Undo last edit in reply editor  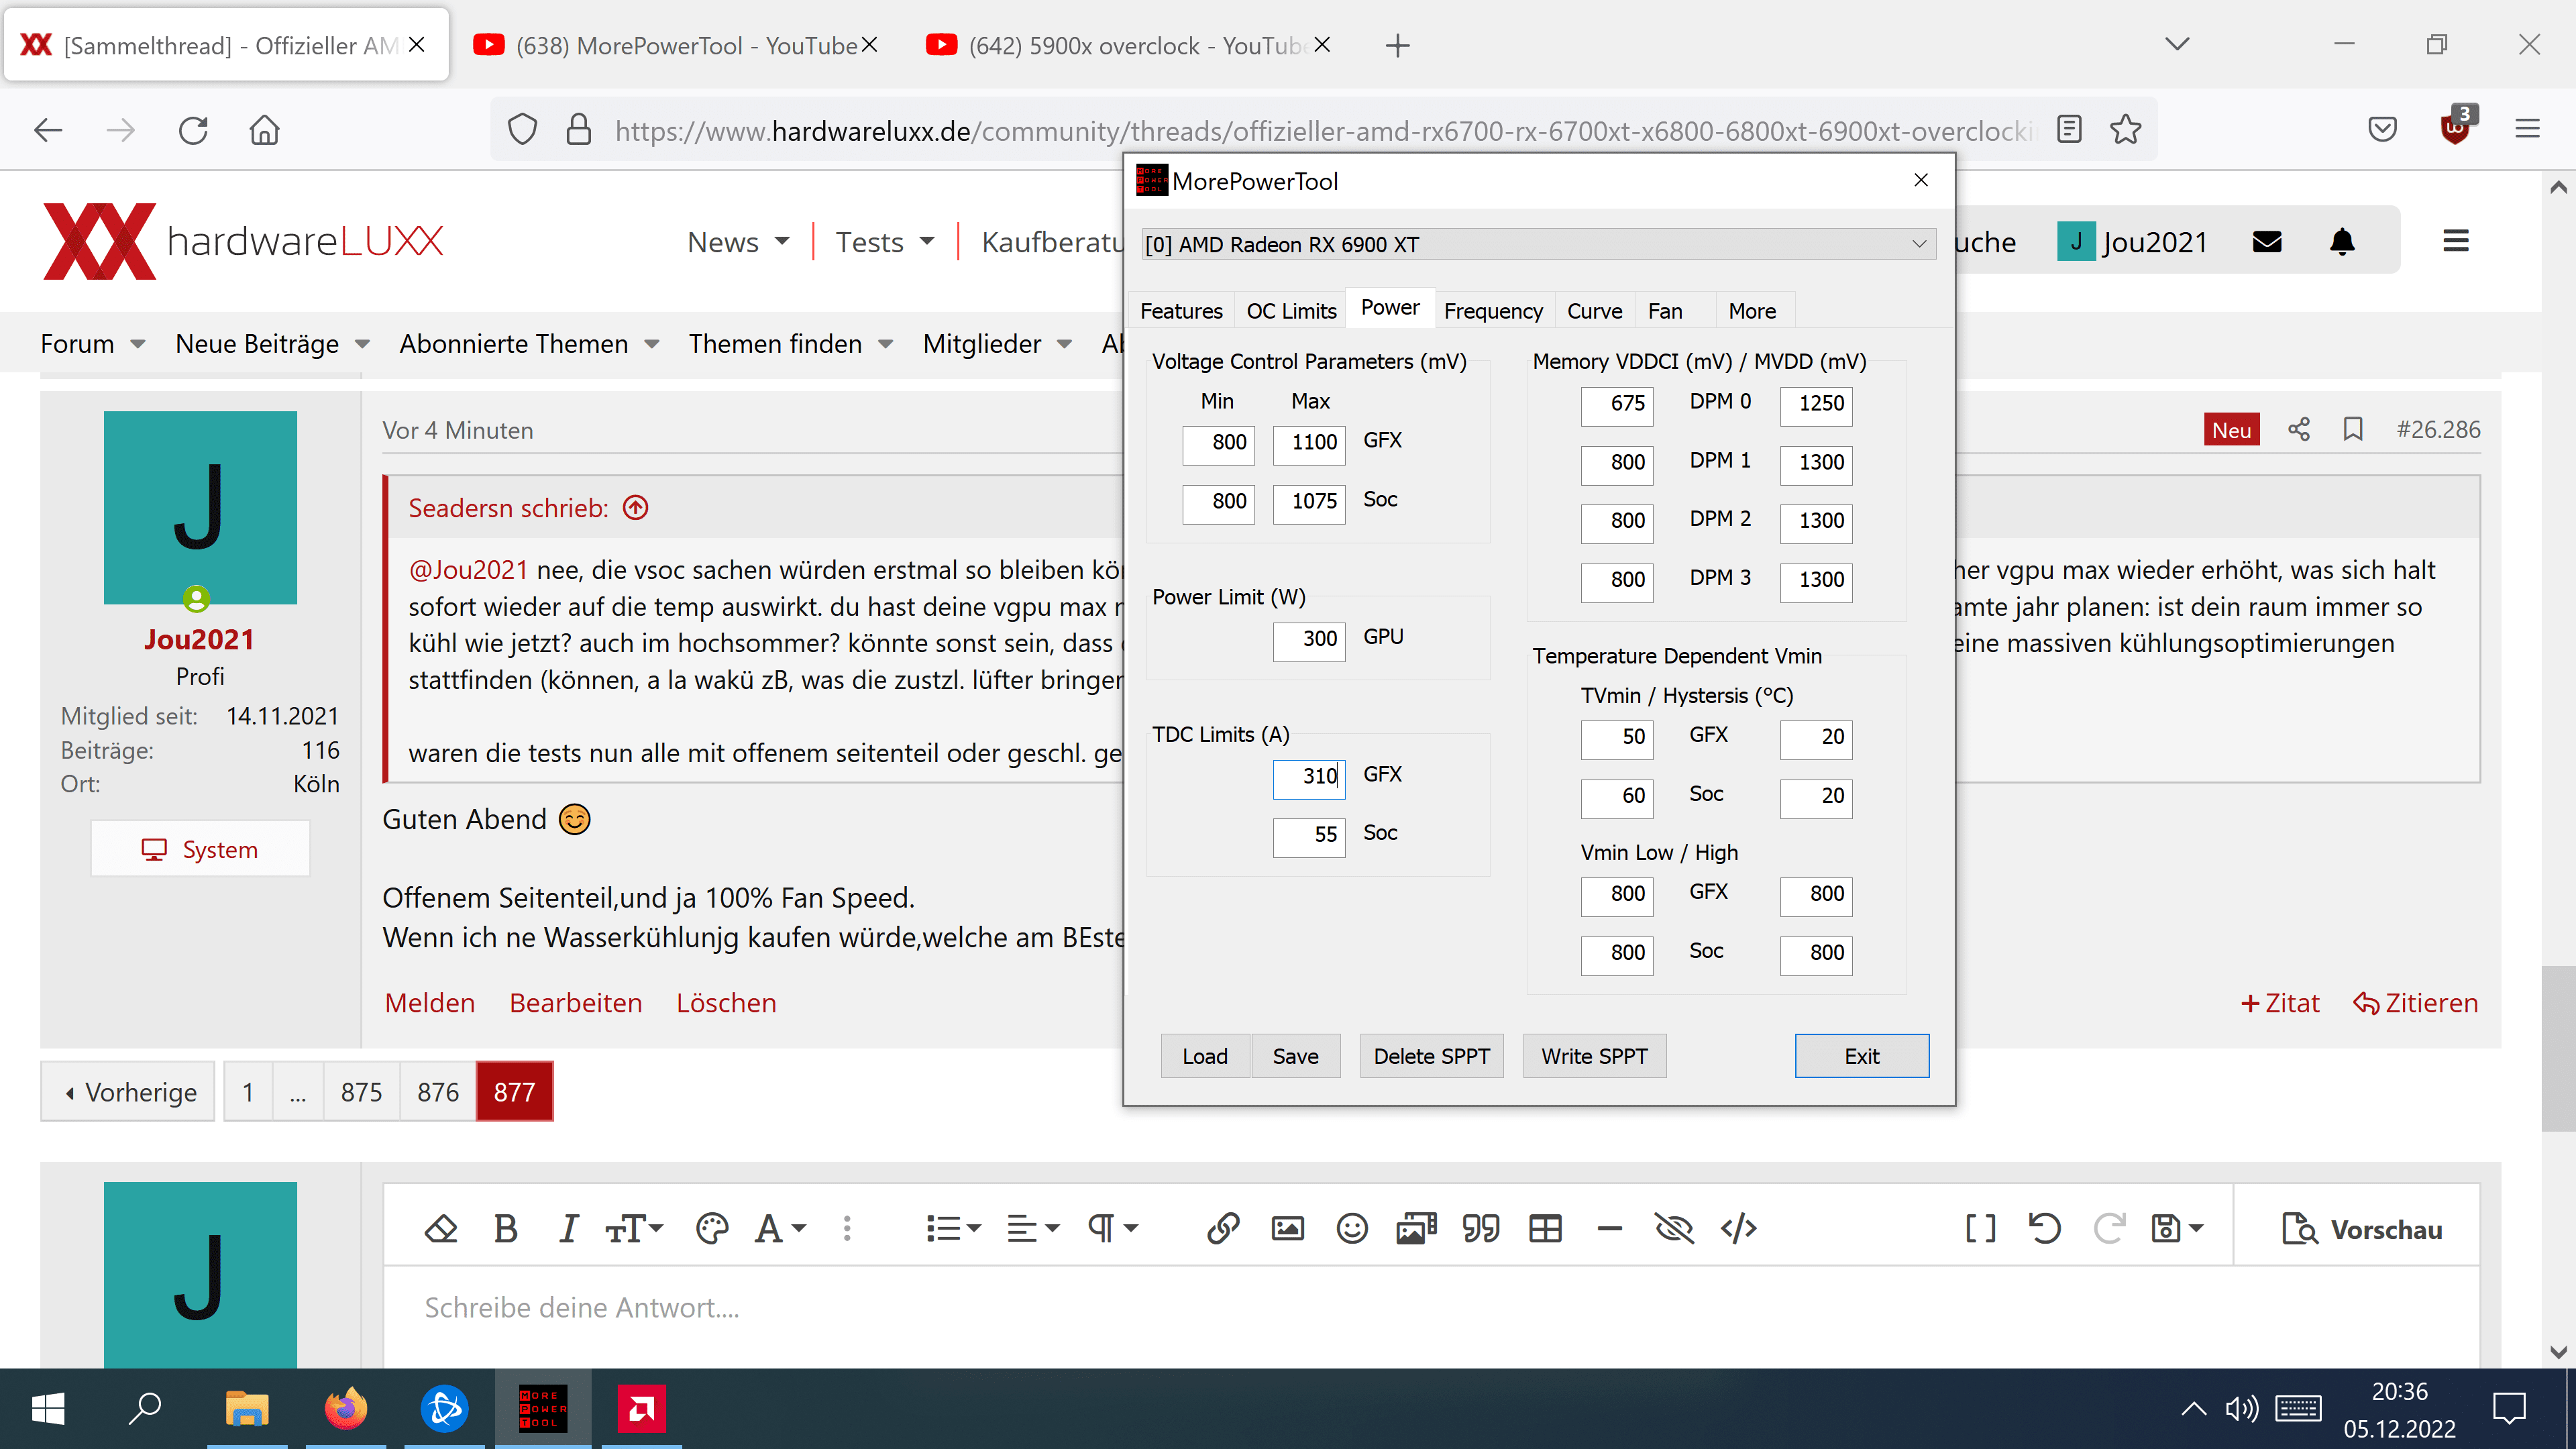(2044, 1228)
